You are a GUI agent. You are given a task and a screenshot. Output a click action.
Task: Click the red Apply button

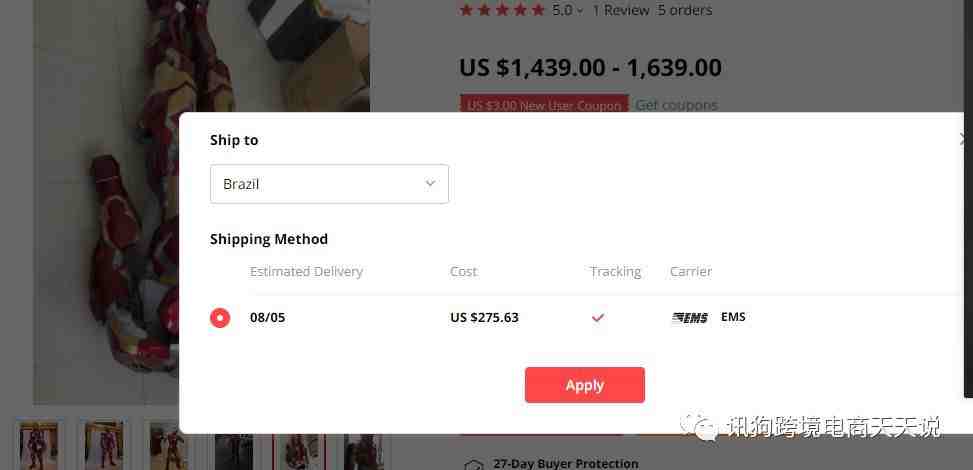tap(585, 385)
